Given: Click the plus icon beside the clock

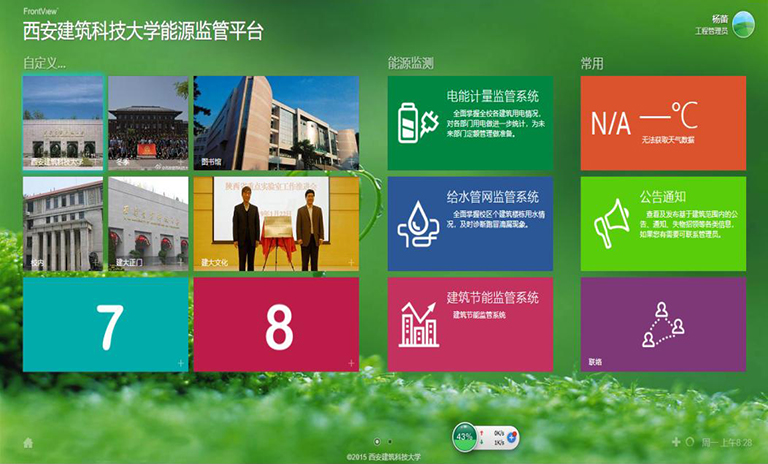Looking at the screenshot, I should (x=676, y=442).
